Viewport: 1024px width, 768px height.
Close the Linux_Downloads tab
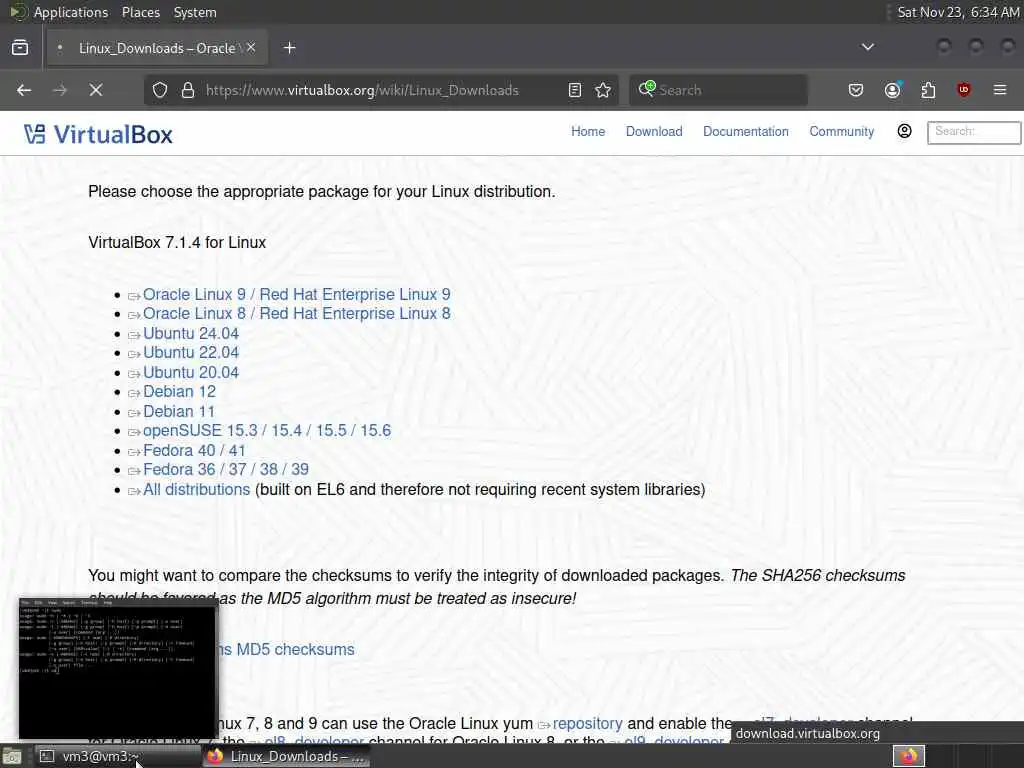[251, 47]
